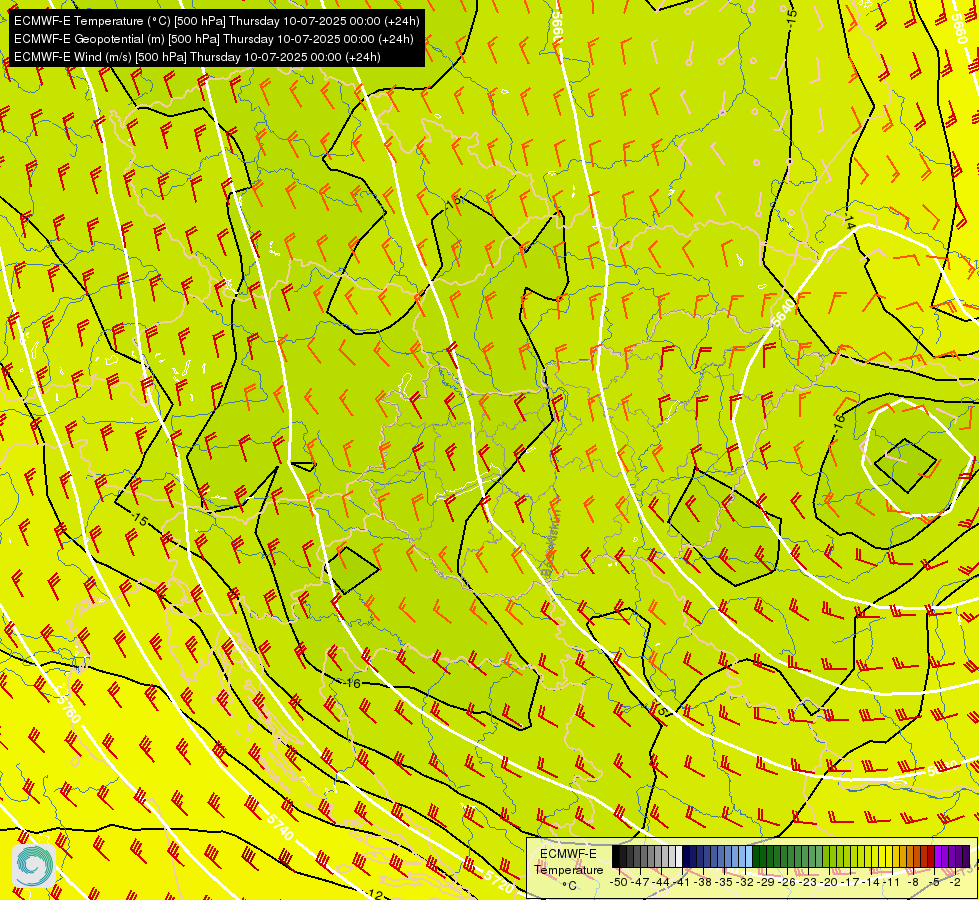Click the bright yellow swatch above -14 in legend
The height and width of the screenshot is (900, 979).
click(x=875, y=856)
